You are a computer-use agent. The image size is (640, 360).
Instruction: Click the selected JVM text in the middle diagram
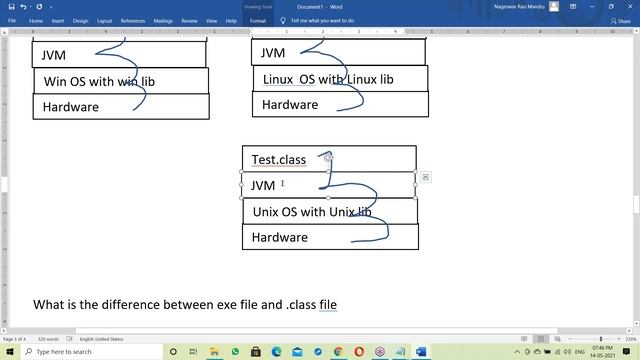pos(263,185)
